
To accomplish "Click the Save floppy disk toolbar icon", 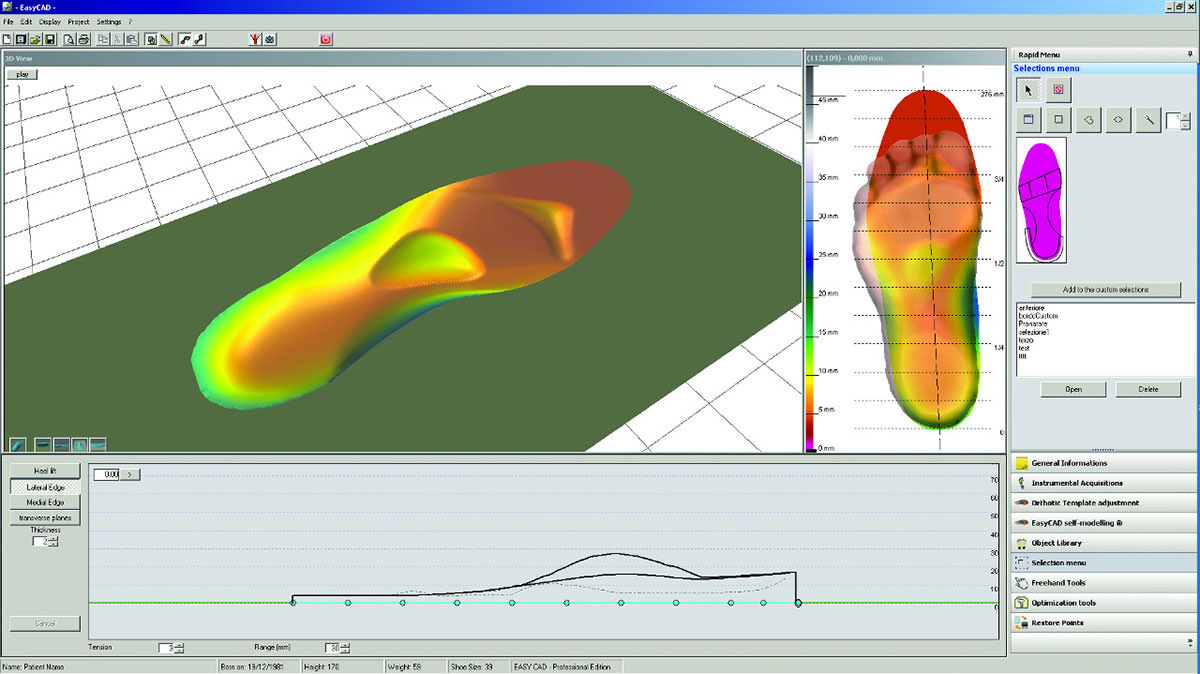I will click(x=49, y=39).
